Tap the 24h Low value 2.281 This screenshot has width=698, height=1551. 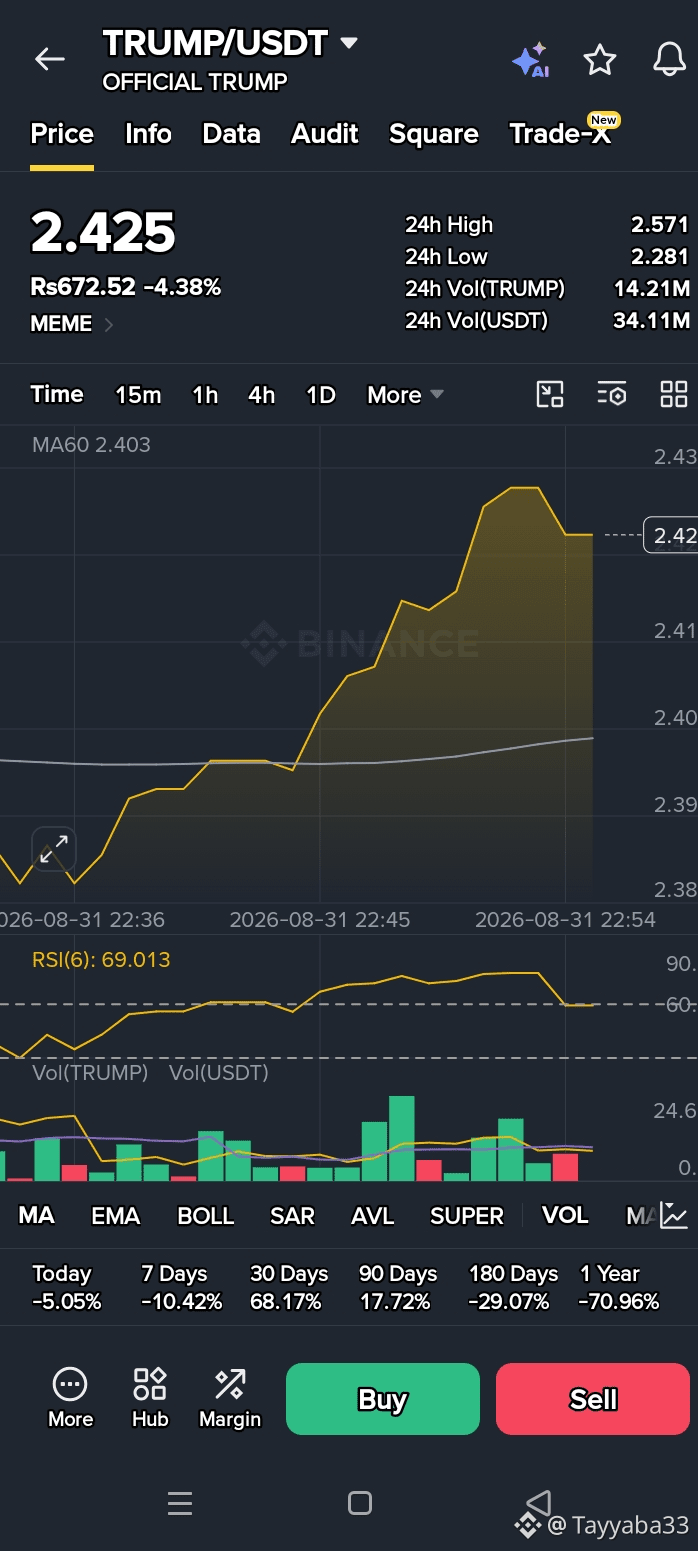(x=660, y=257)
